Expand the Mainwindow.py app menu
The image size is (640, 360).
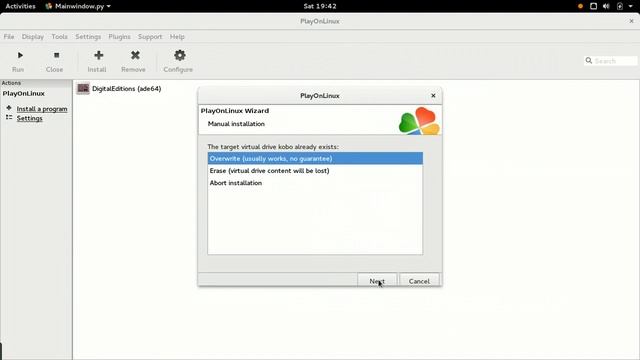(78, 6)
